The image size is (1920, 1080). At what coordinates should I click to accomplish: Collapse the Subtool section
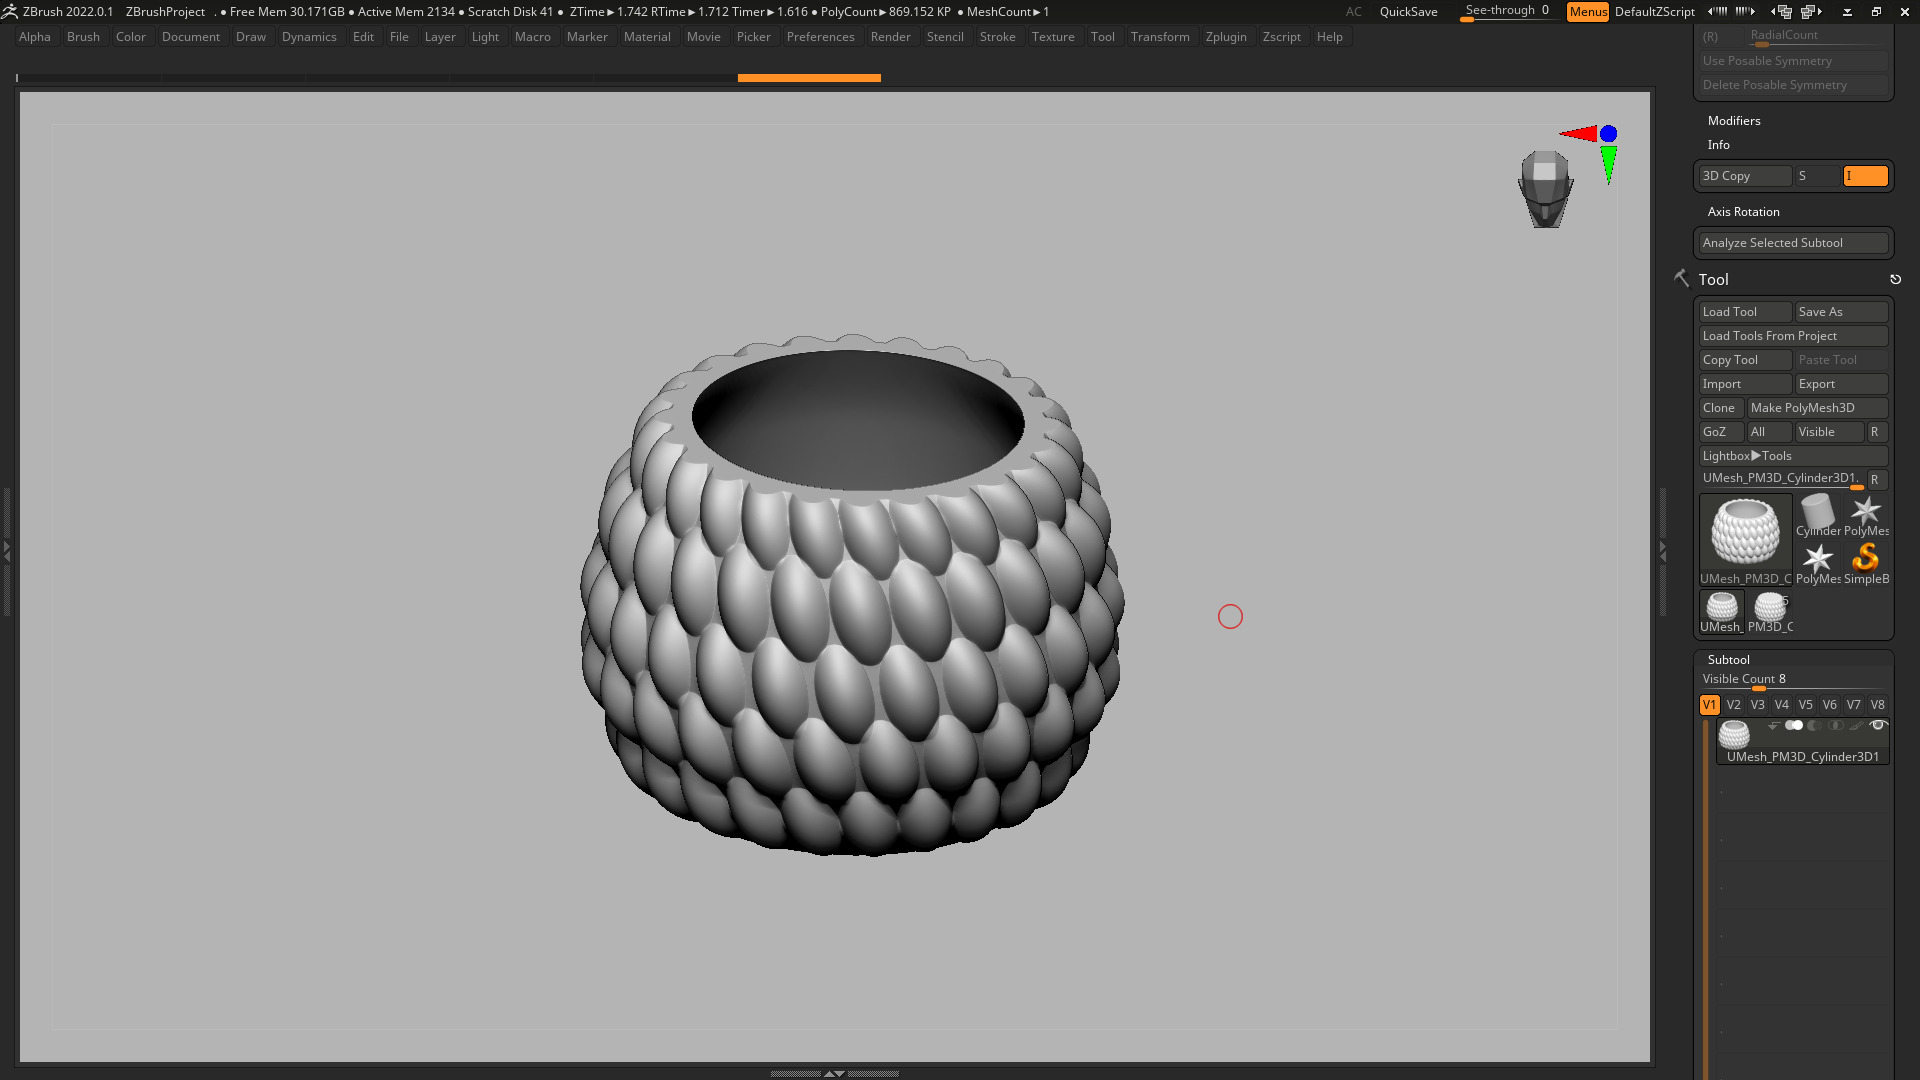tap(1729, 660)
